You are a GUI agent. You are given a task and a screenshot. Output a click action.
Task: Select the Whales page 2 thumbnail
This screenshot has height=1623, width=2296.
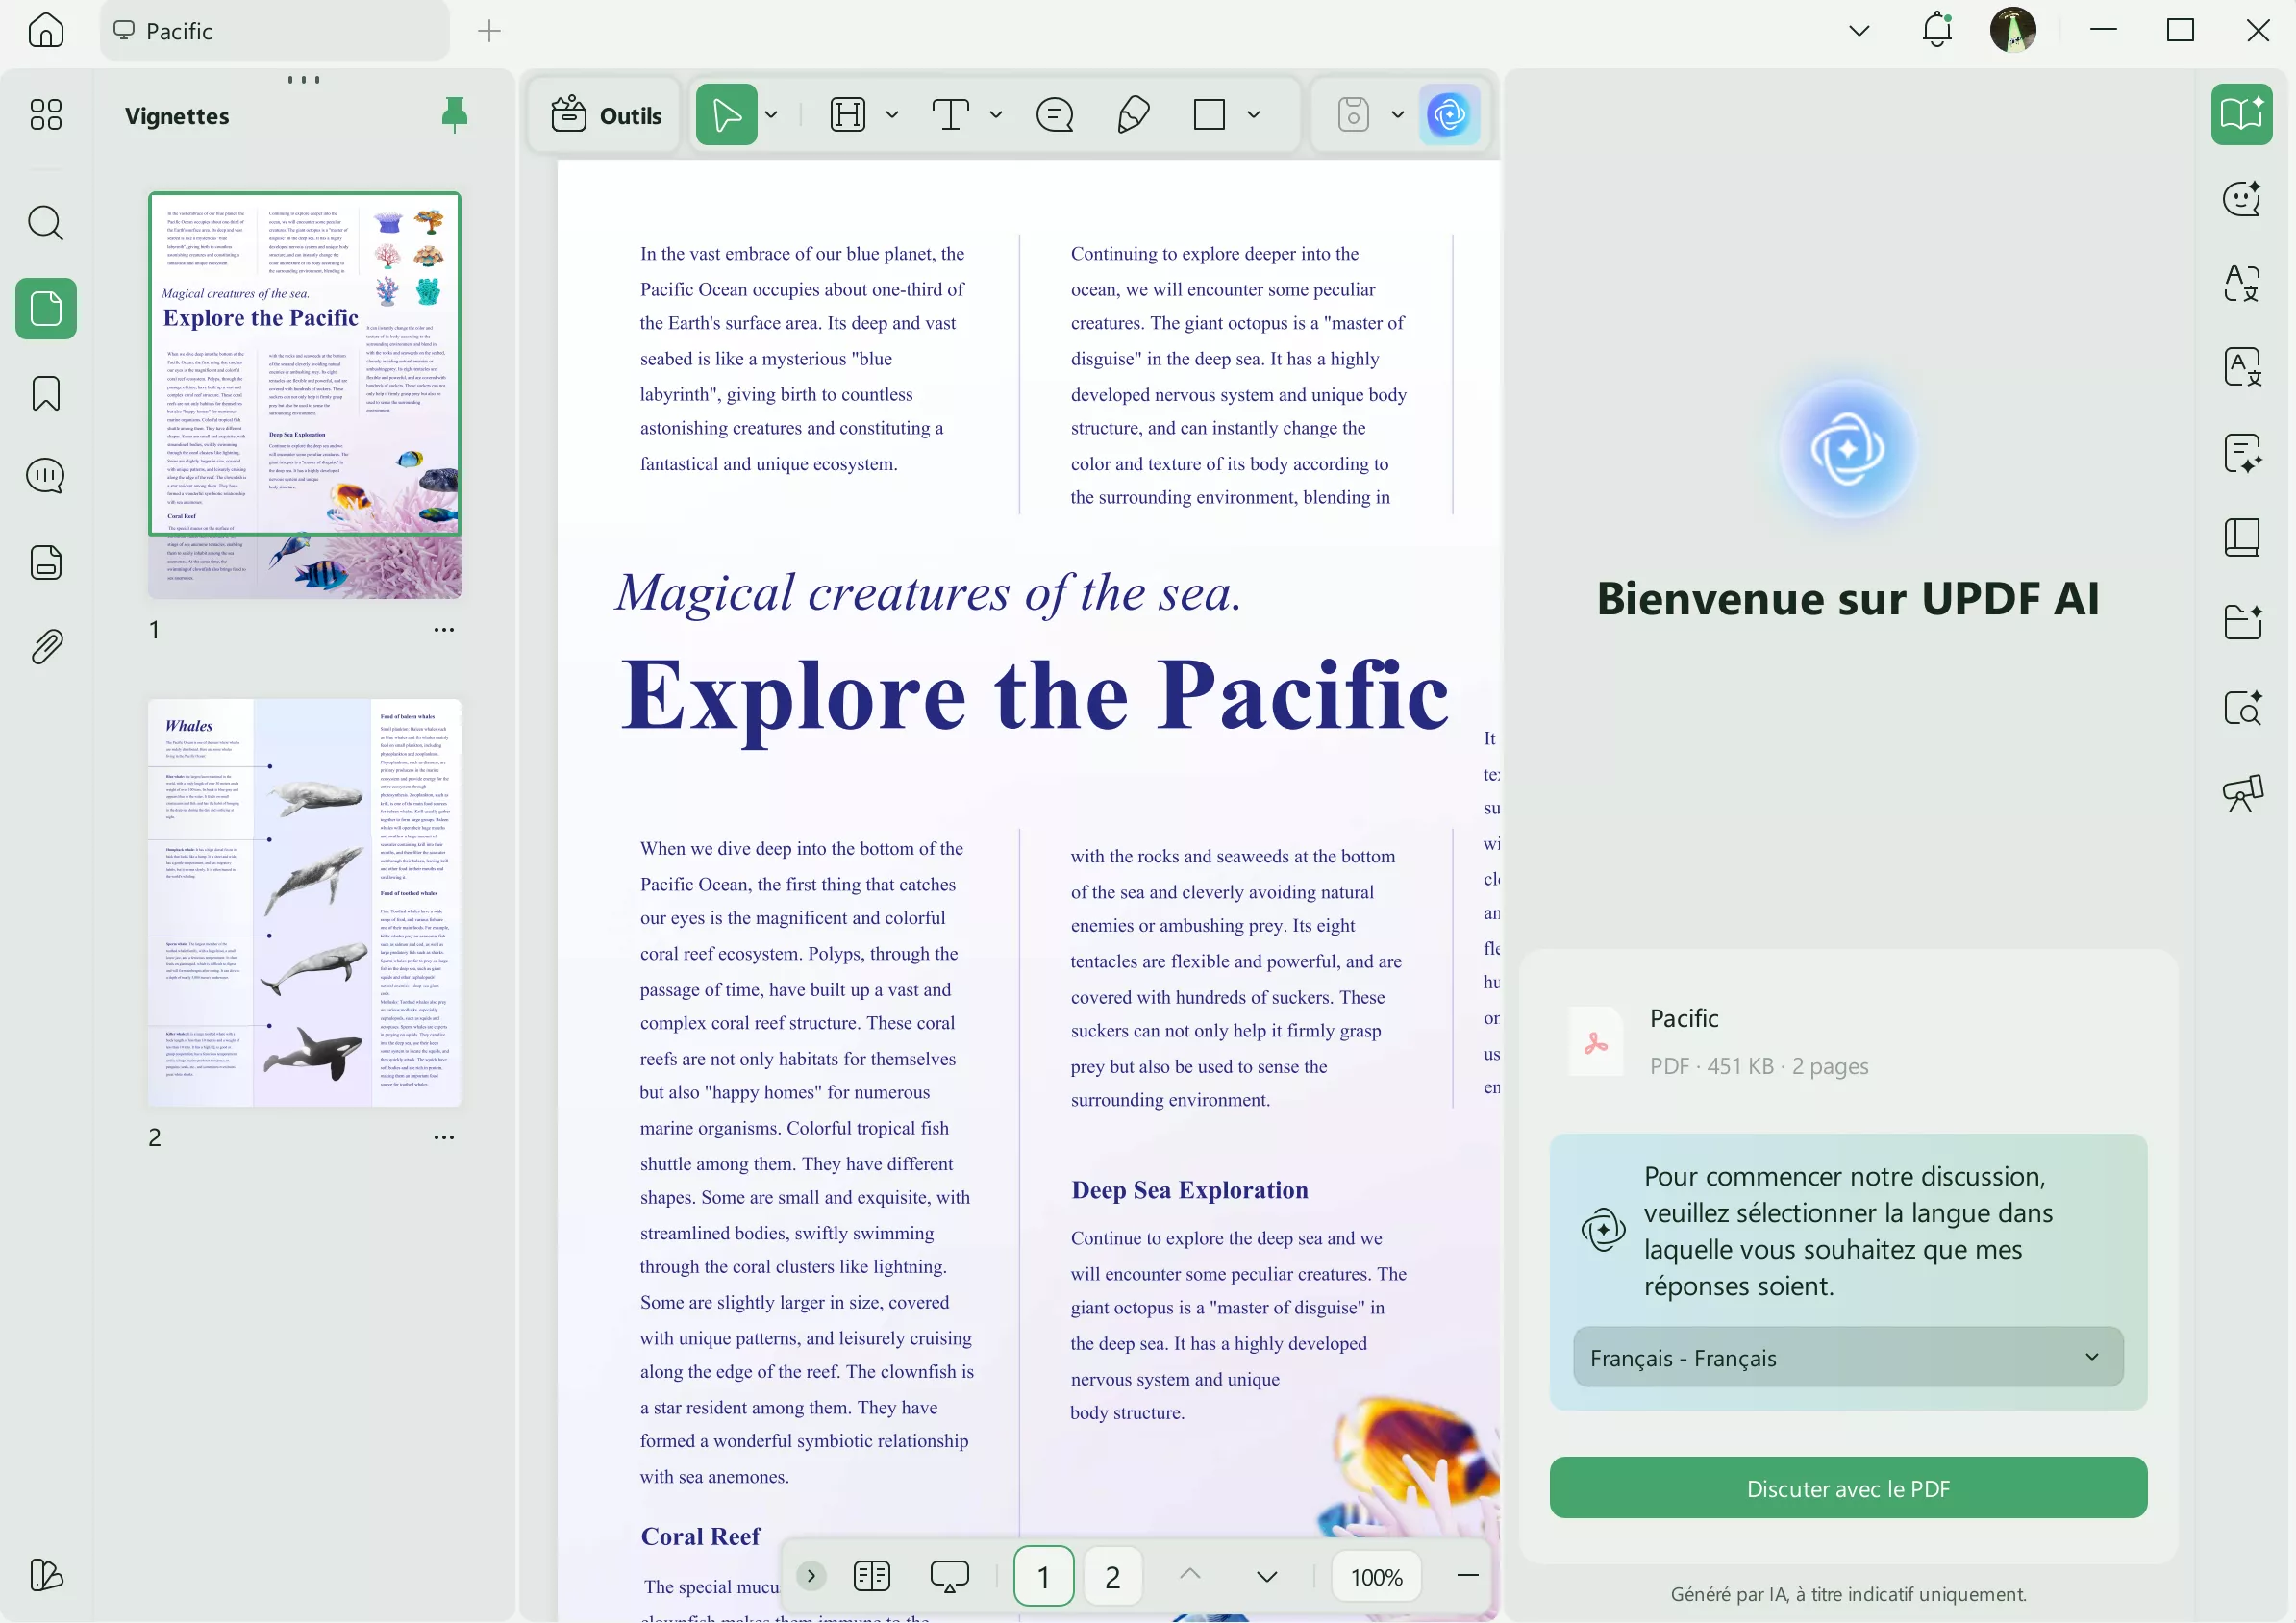pyautogui.click(x=304, y=902)
